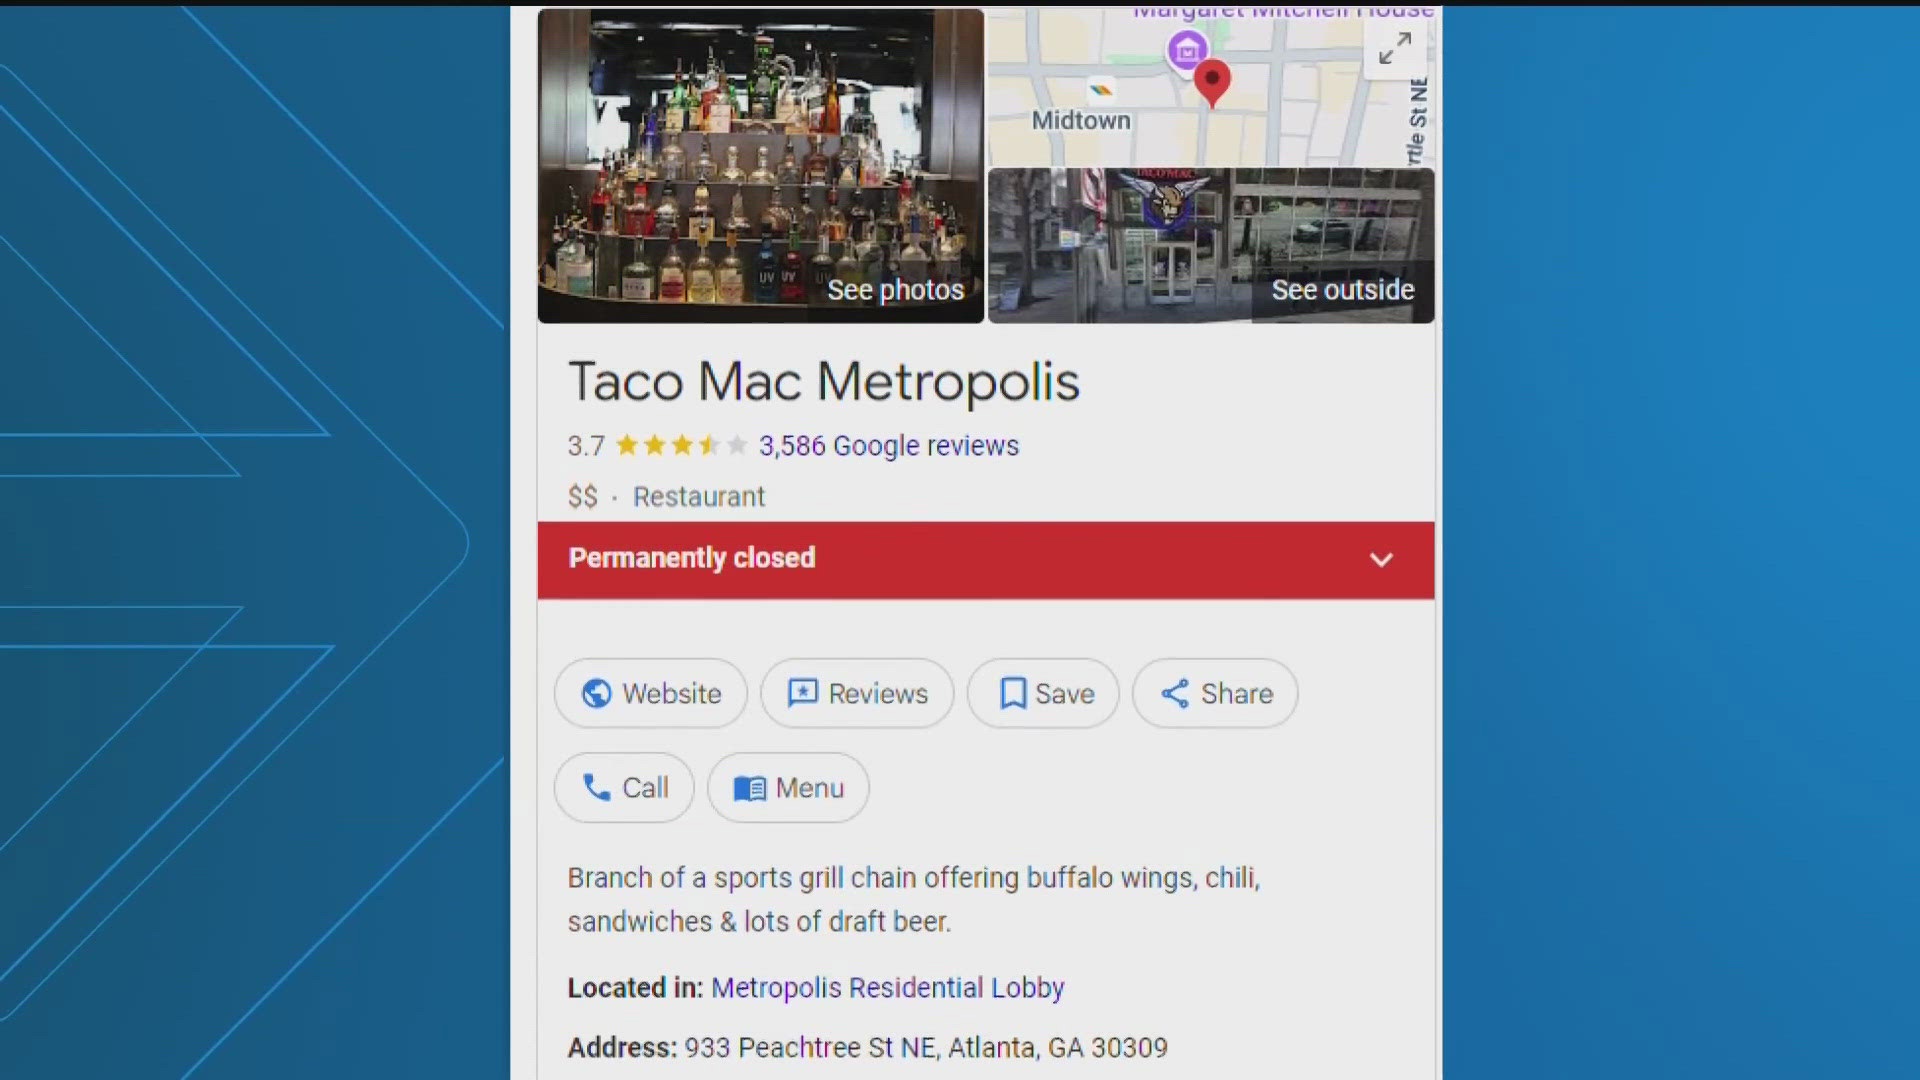Viewport: 1920px width, 1080px height.
Task: Expand the map with the arrows icon
Action: coord(1394,48)
